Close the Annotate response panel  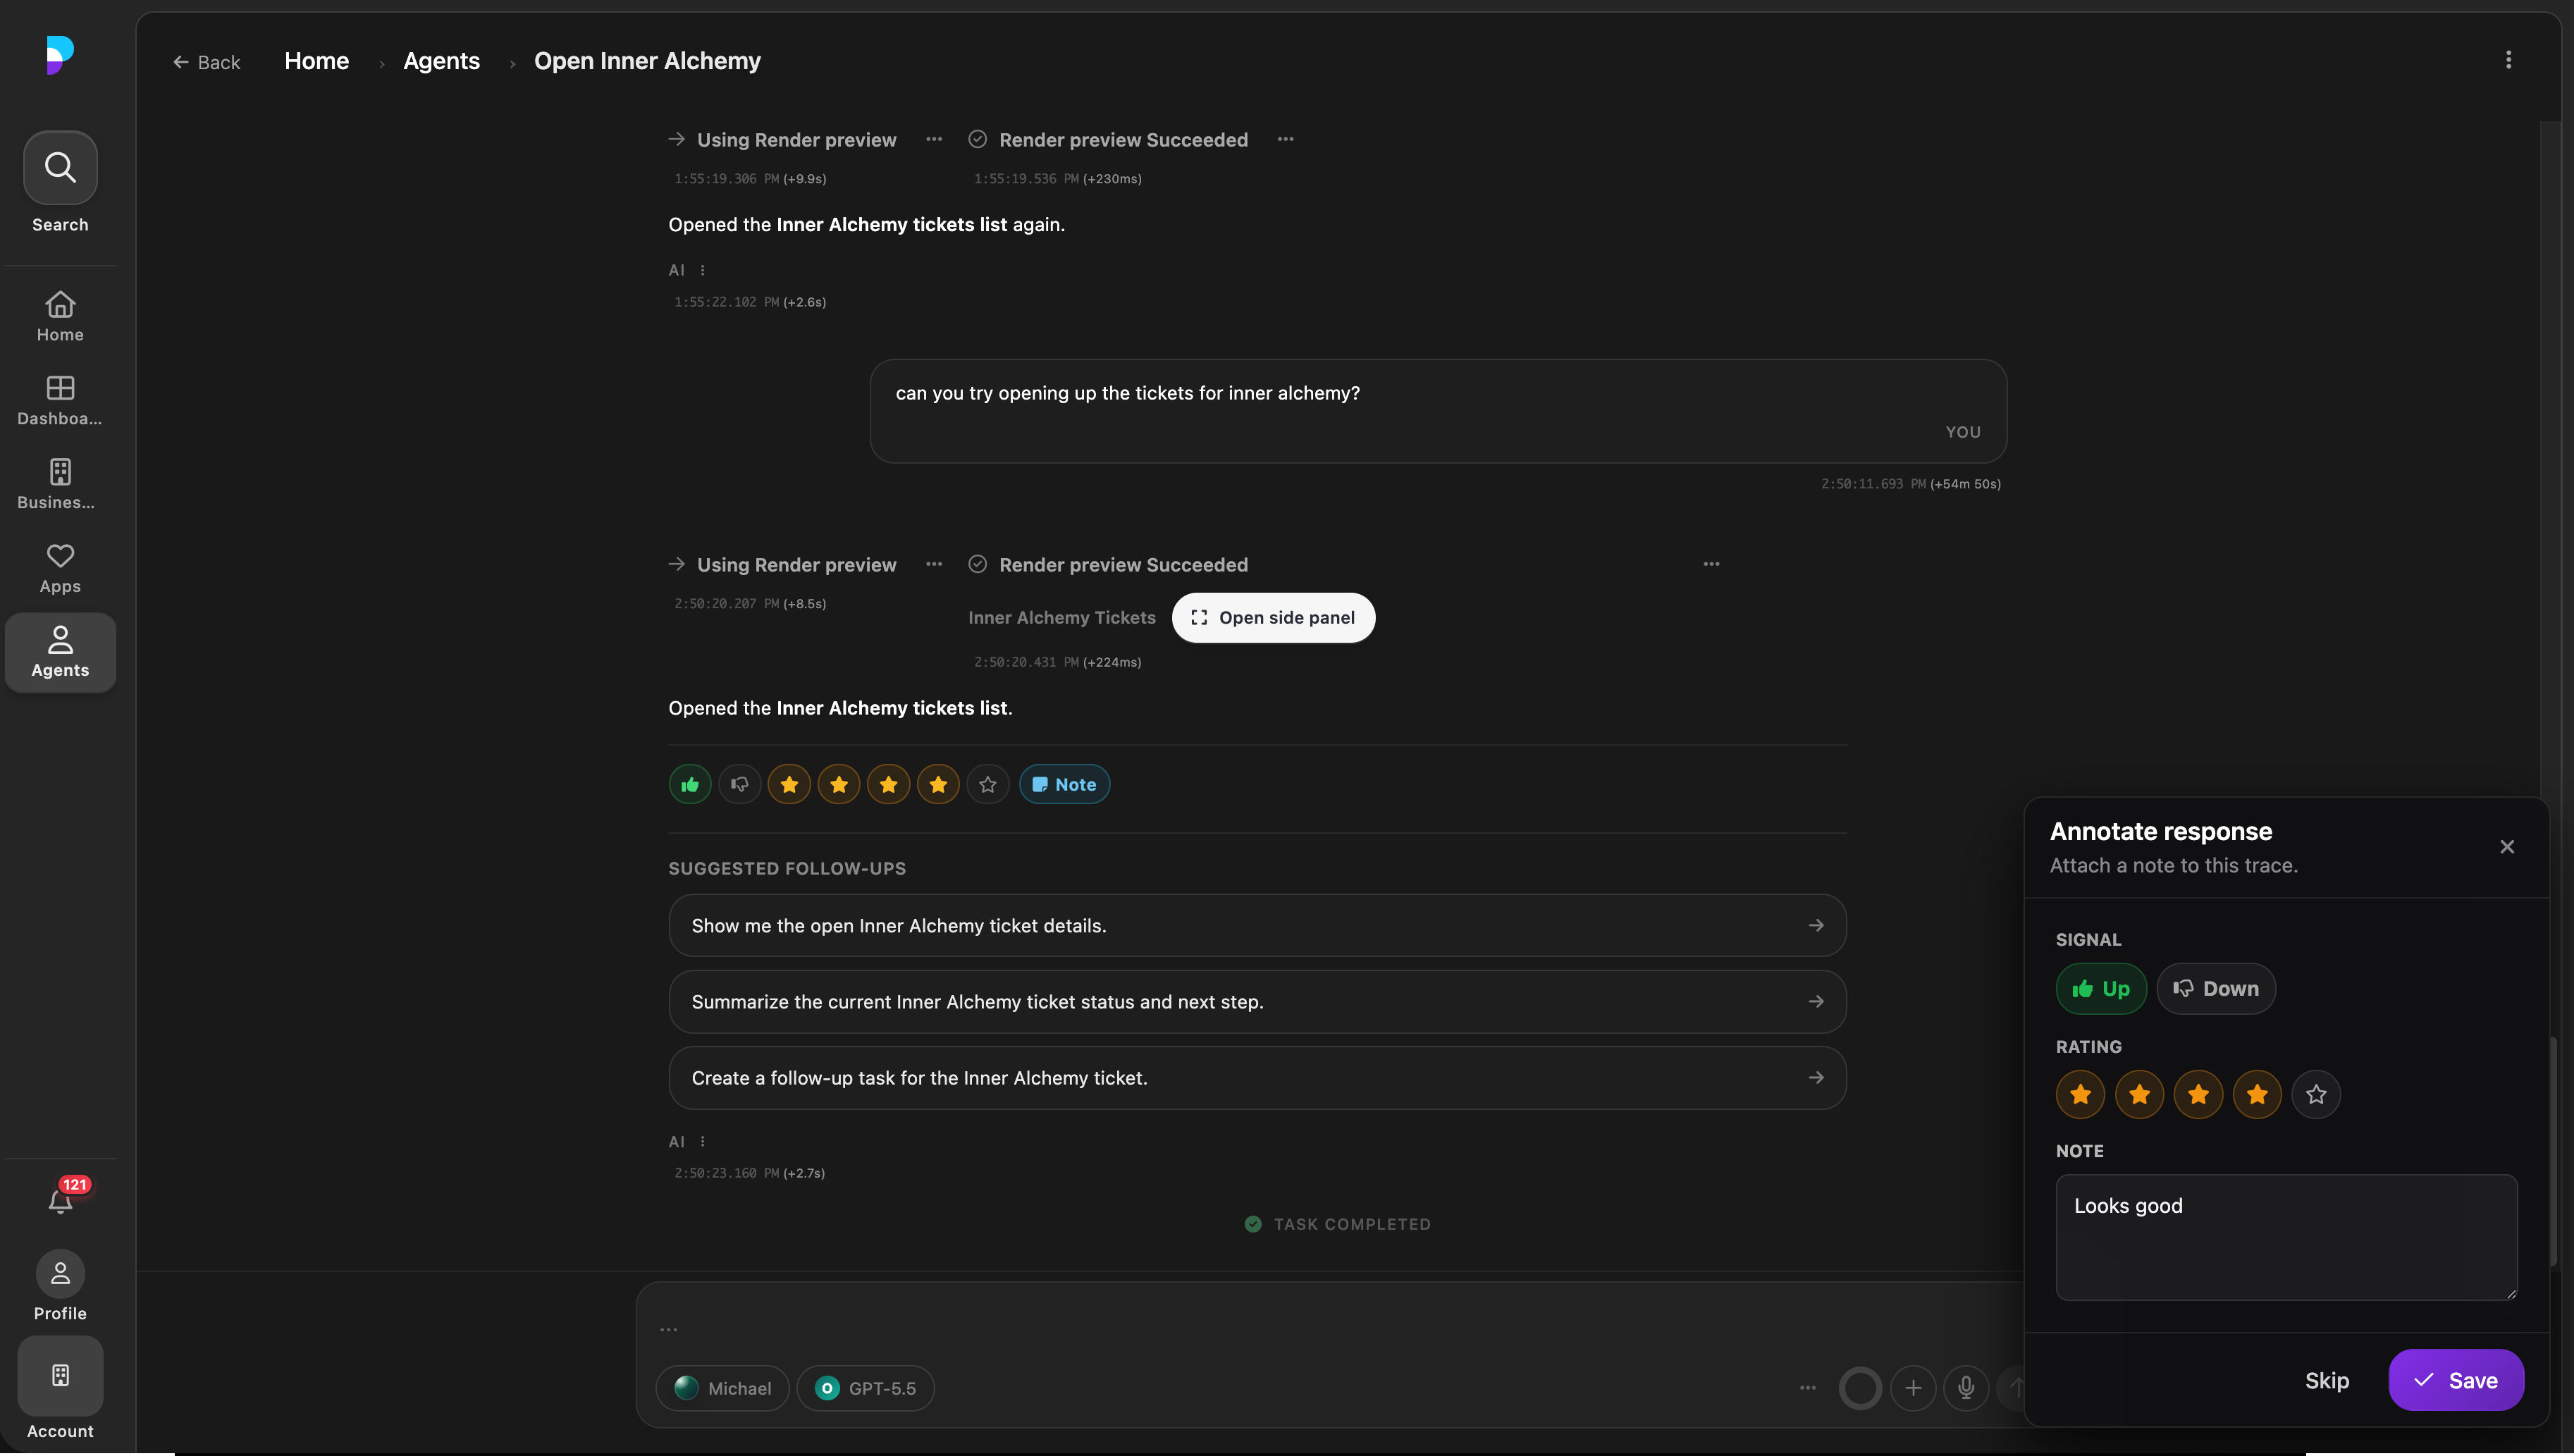[x=2506, y=846]
